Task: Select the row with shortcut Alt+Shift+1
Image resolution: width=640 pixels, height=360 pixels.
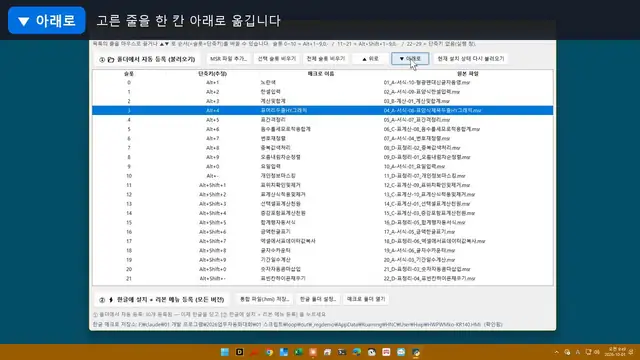Action: point(322,185)
